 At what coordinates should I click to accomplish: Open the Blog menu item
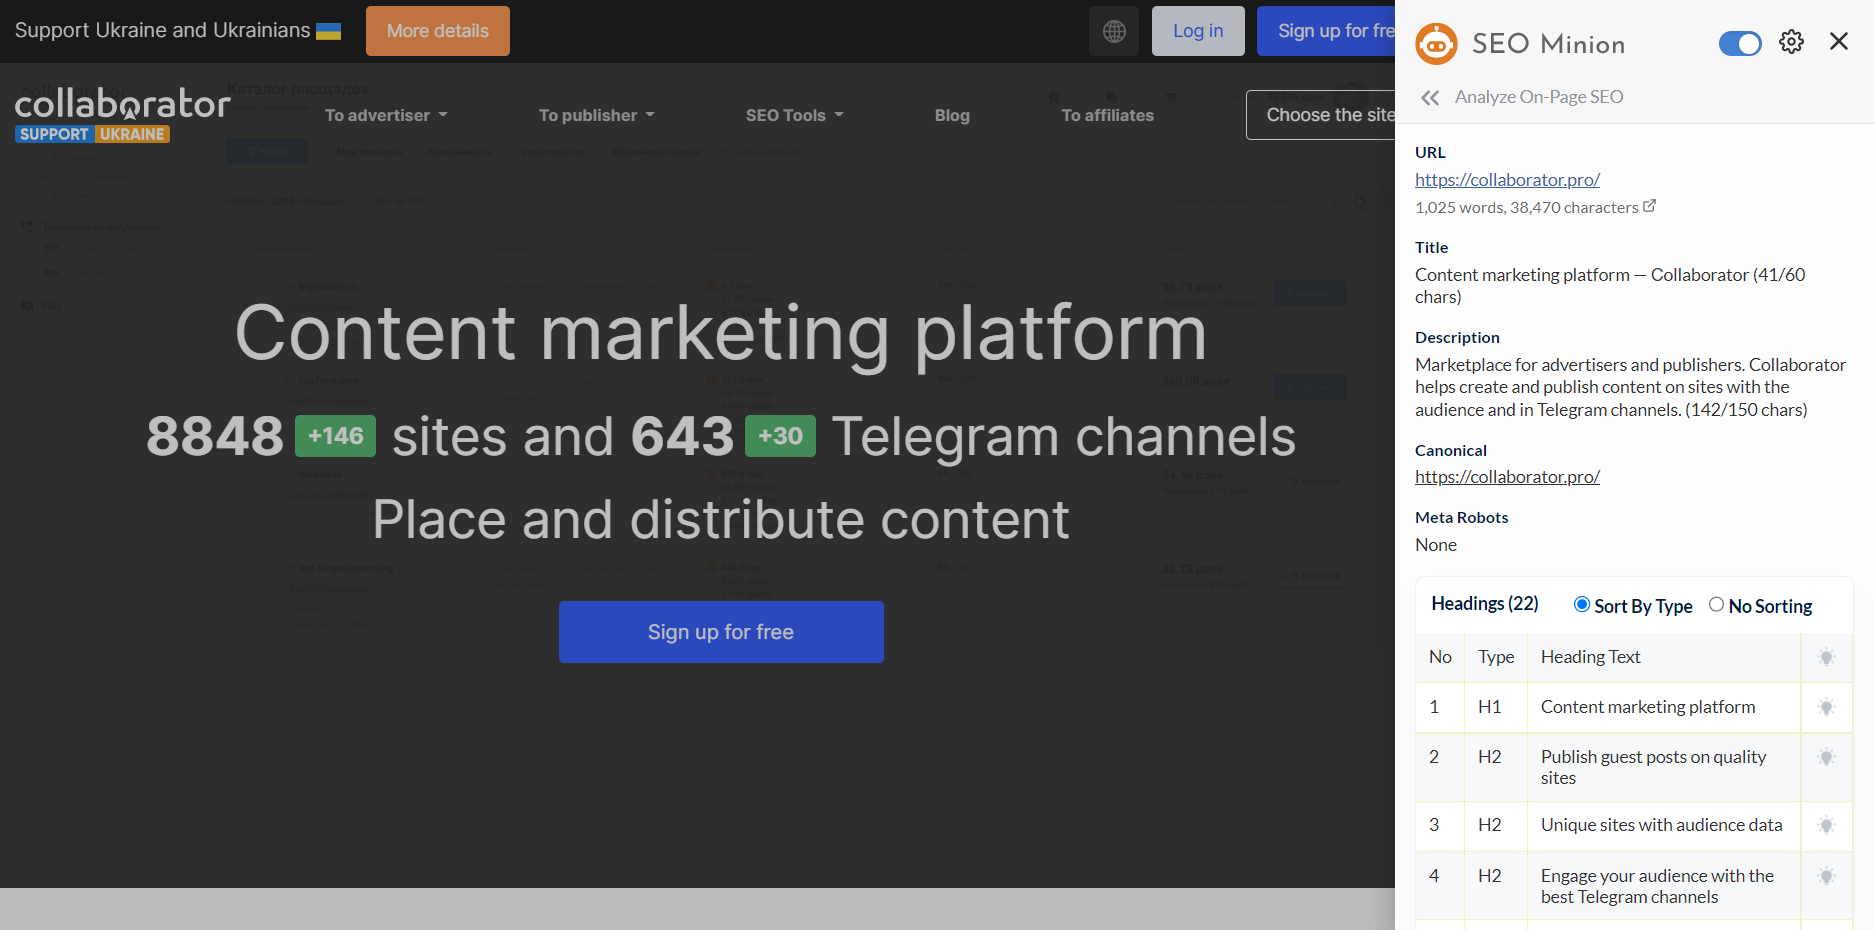(x=951, y=115)
